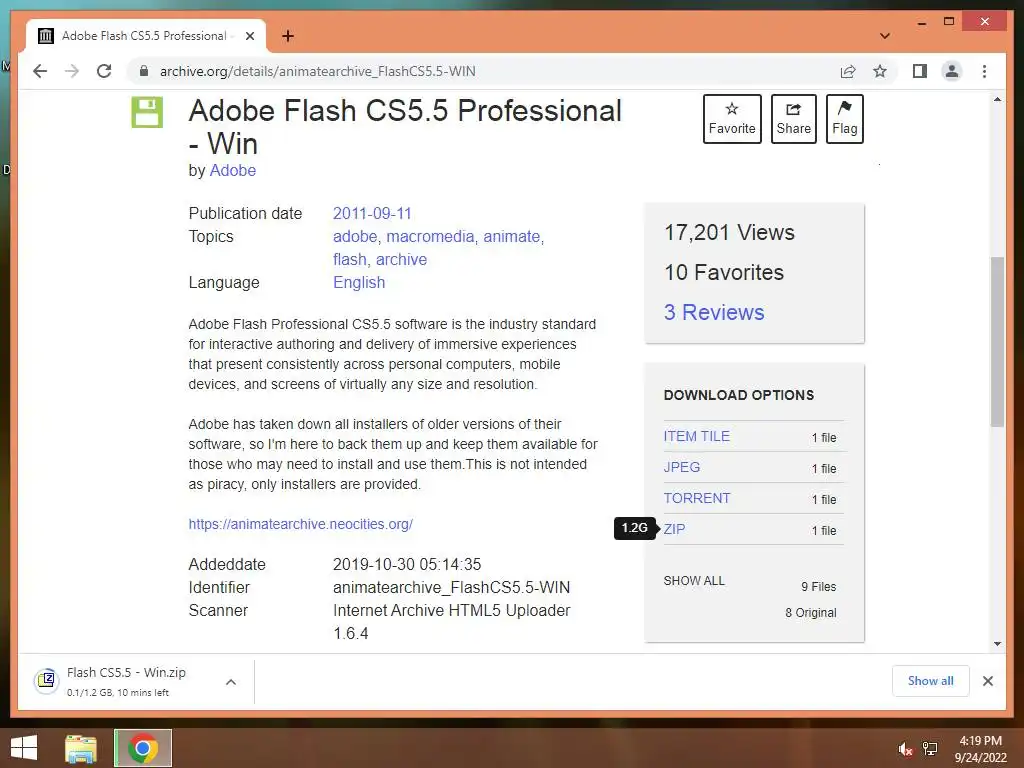This screenshot has width=1024, height=768.
Task: Go back using the browser back arrow
Action: pyautogui.click(x=40, y=71)
